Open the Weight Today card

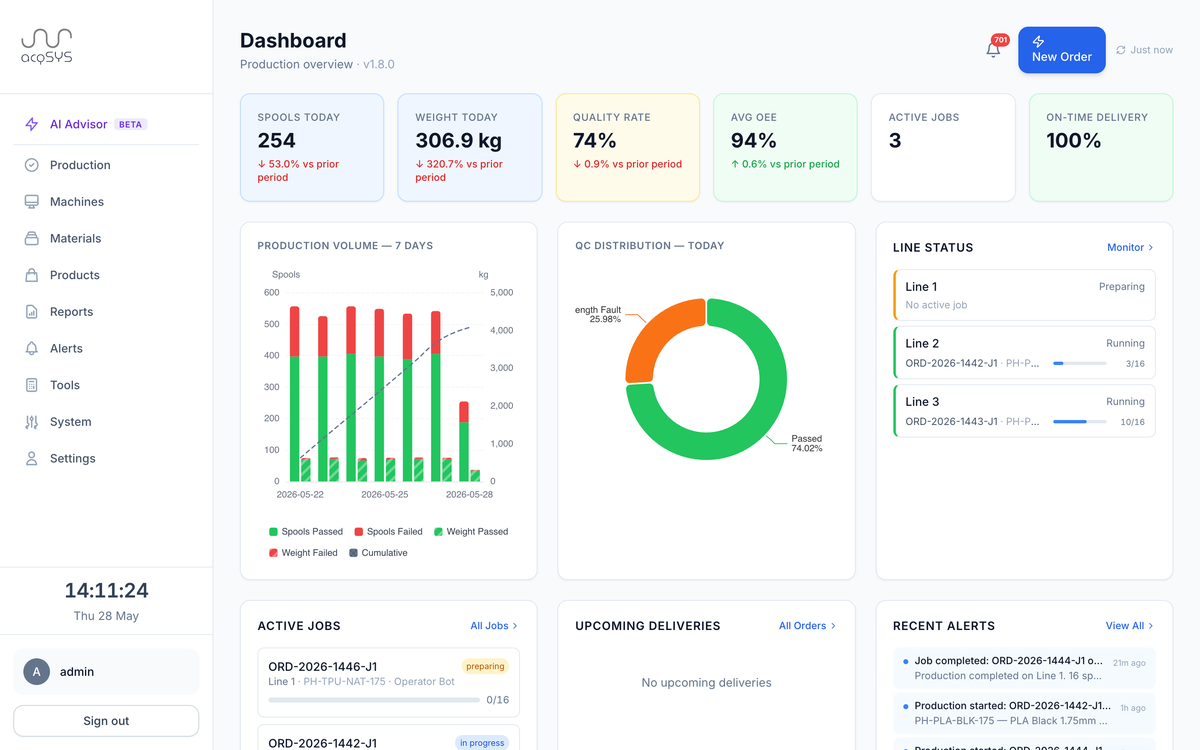pyautogui.click(x=470, y=148)
